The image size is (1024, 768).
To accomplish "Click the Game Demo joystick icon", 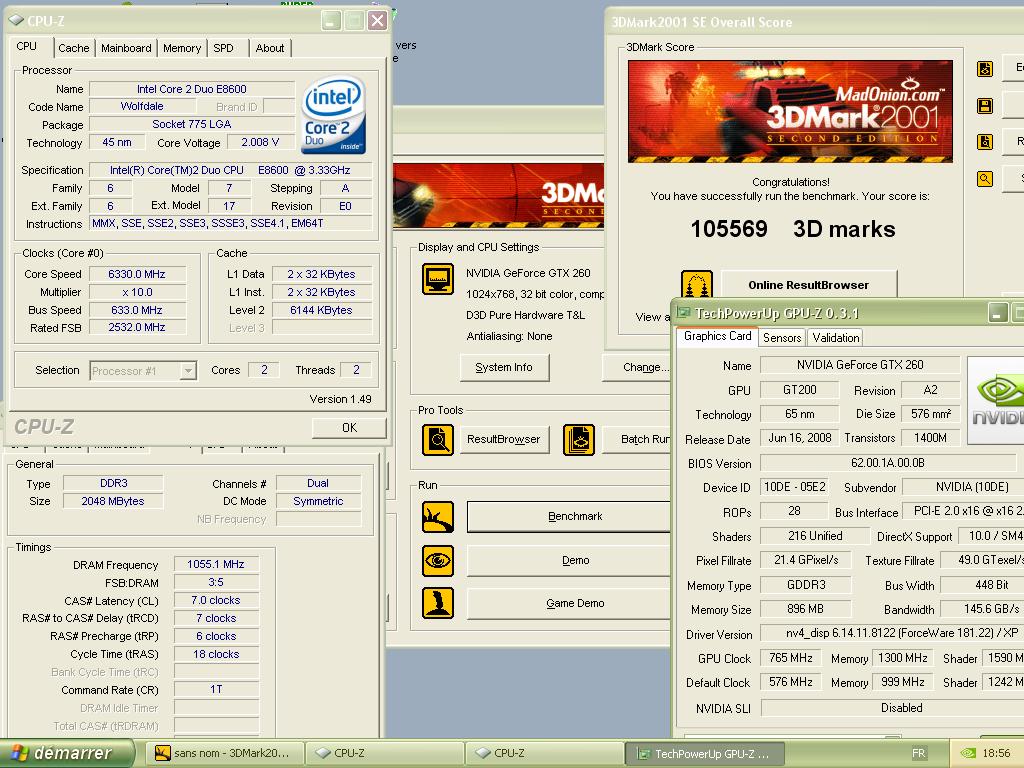I will pyautogui.click(x=438, y=603).
